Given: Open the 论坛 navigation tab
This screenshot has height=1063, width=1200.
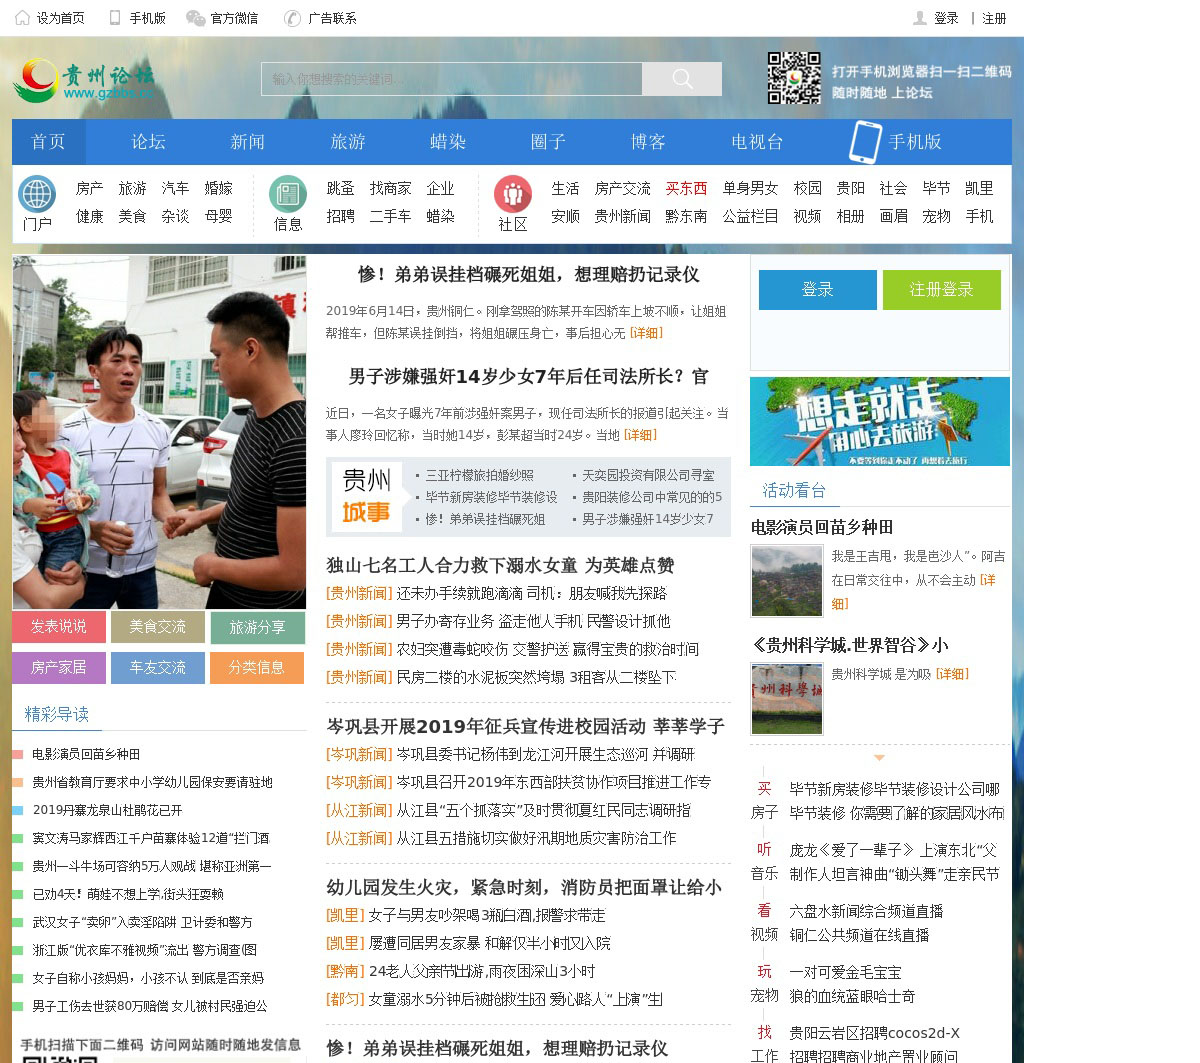Looking at the screenshot, I should click(x=148, y=142).
